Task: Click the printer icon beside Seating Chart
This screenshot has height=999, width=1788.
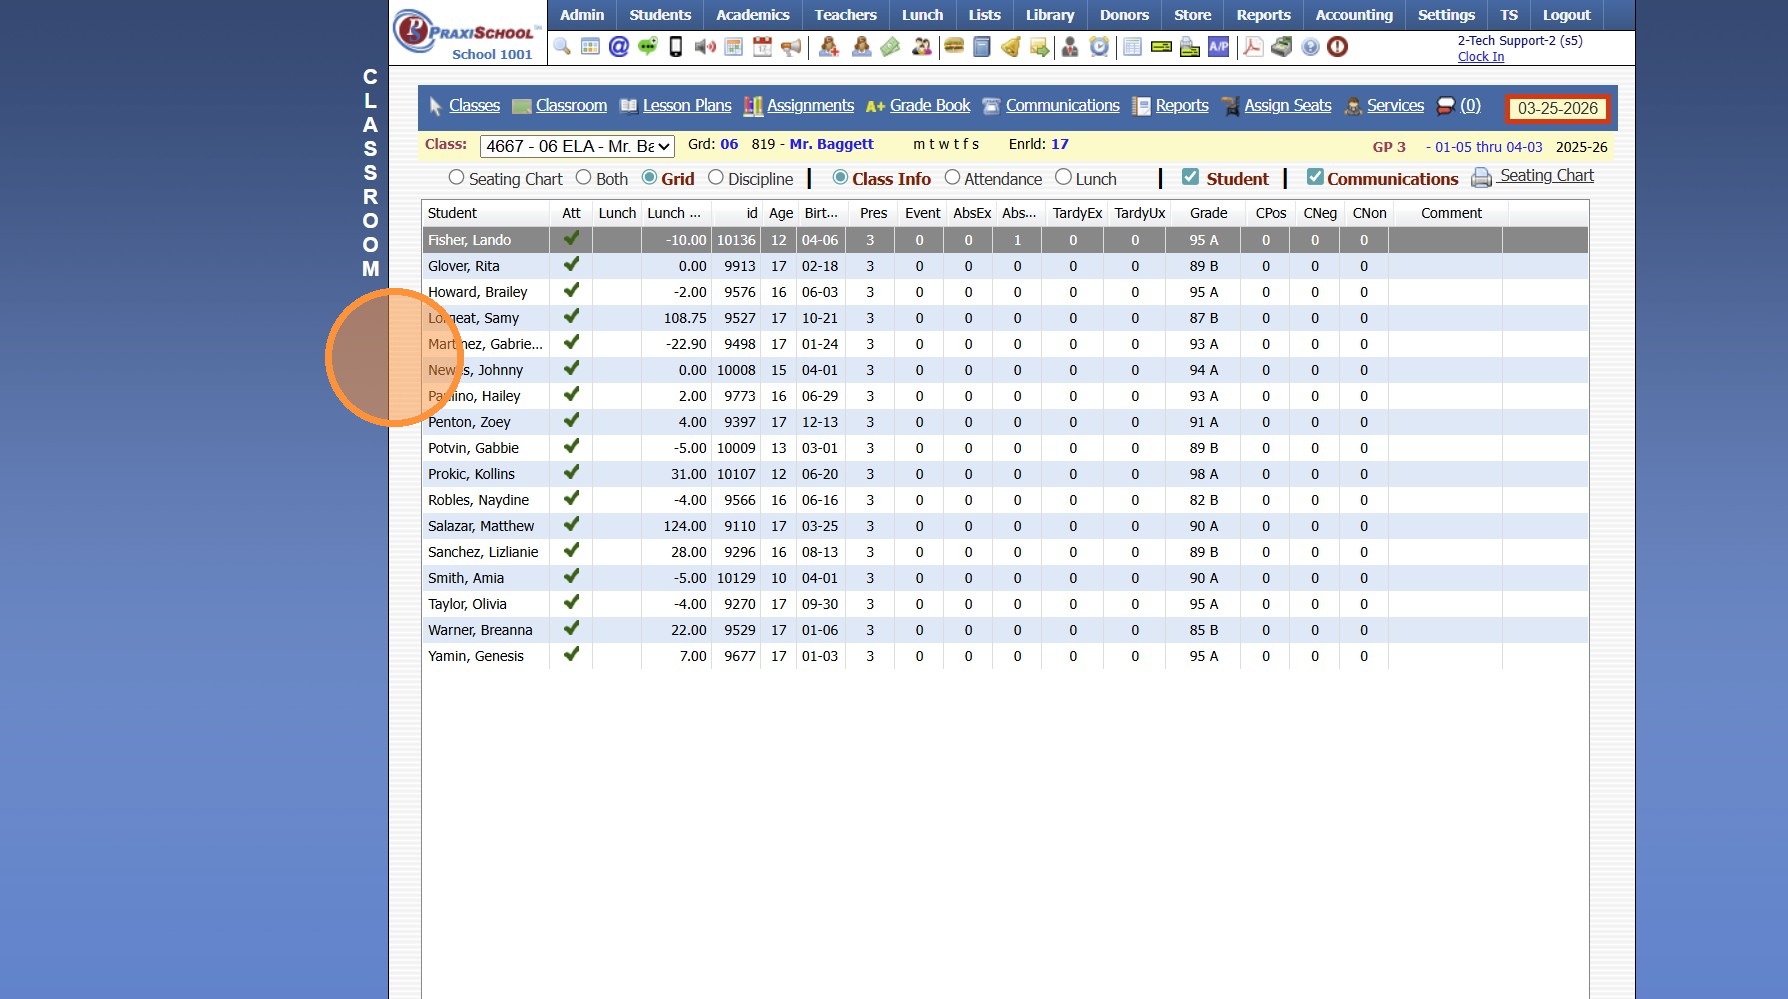Action: (1481, 178)
